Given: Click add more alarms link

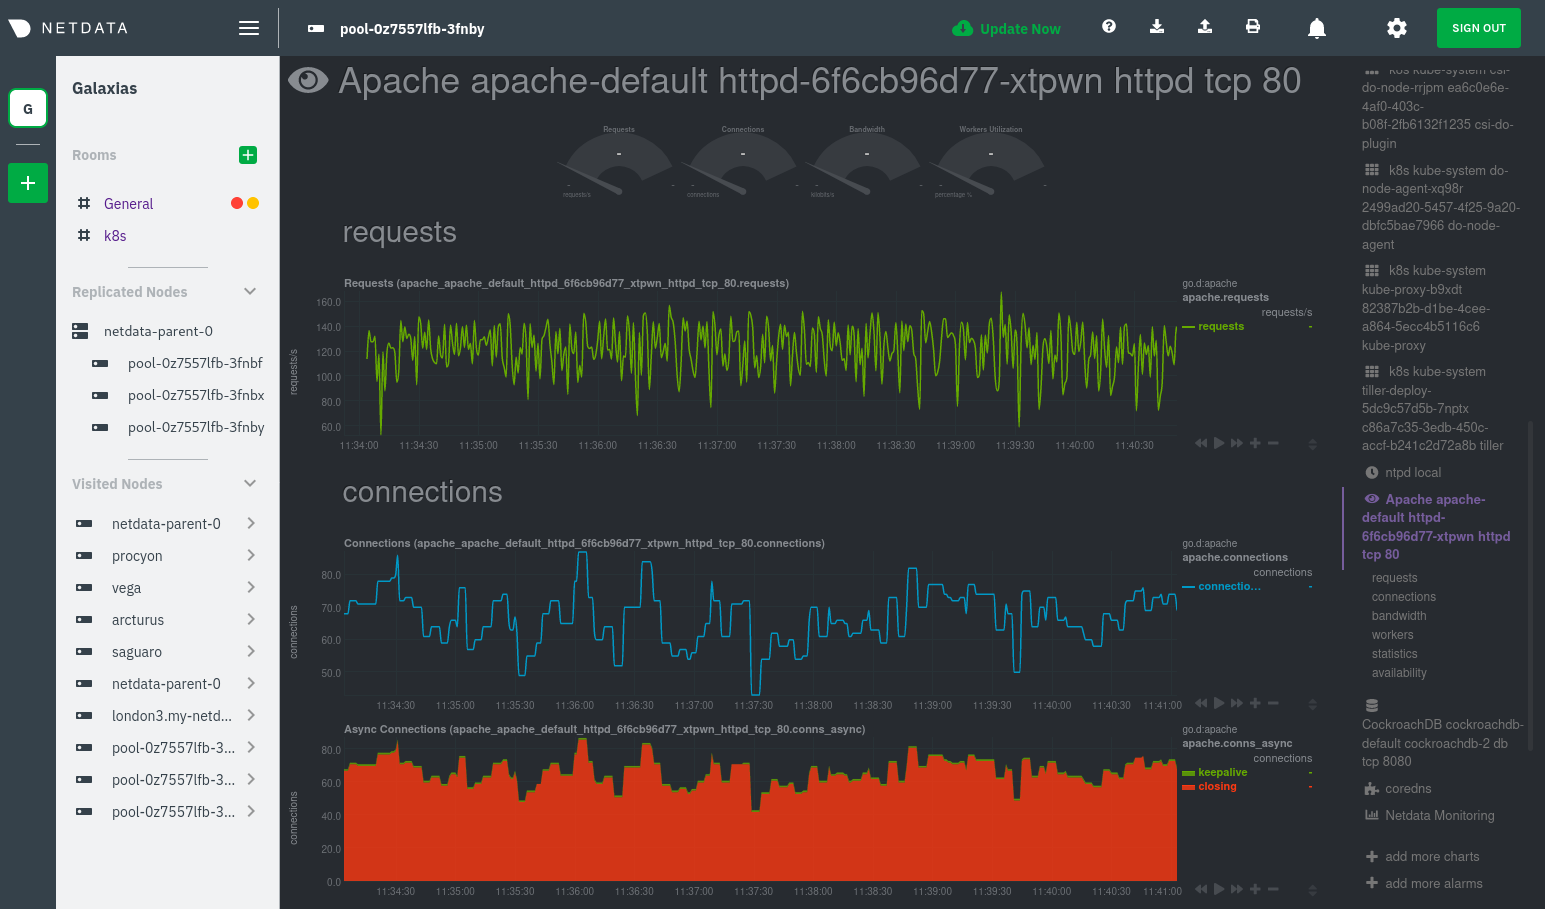Looking at the screenshot, I should [1424, 883].
